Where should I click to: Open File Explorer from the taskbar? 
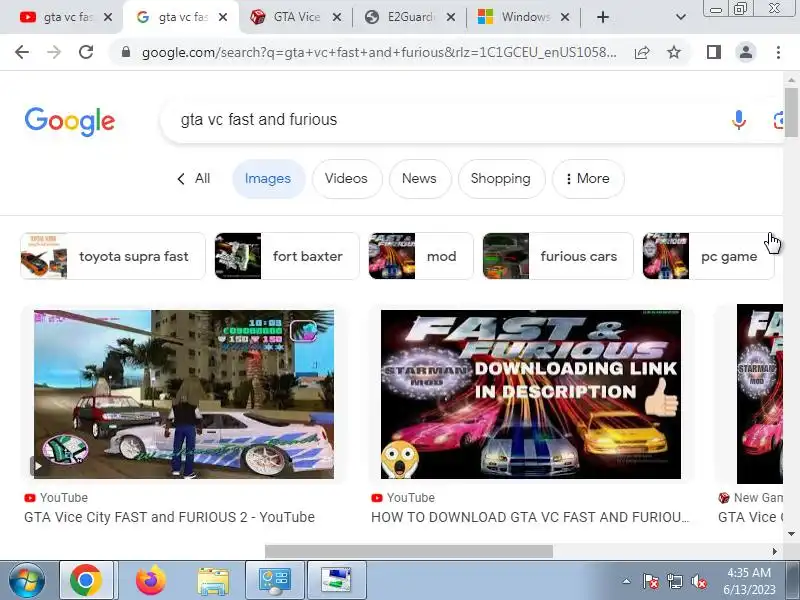pos(213,581)
